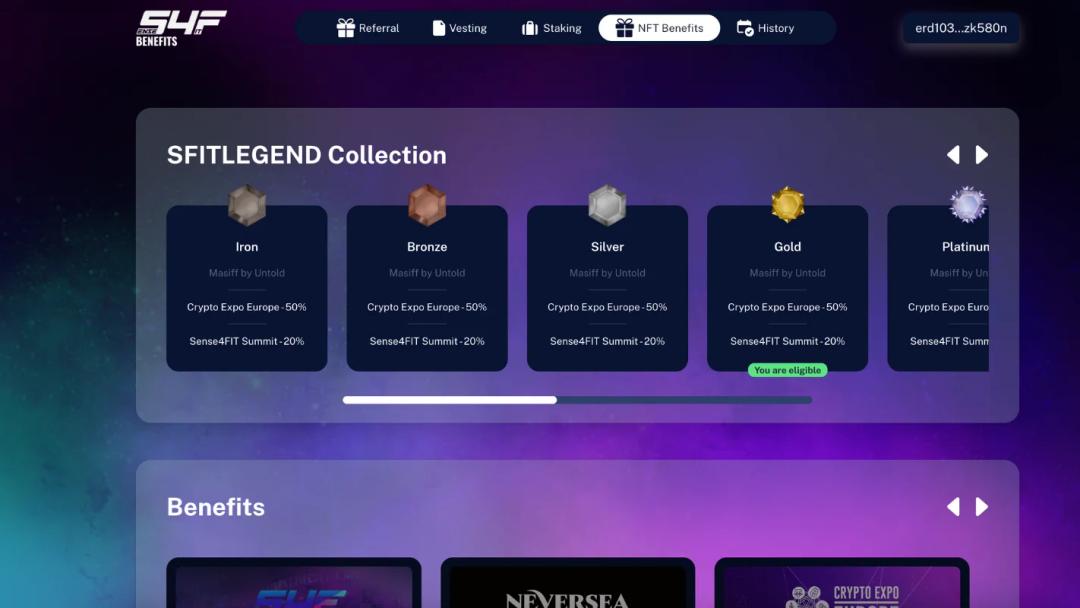Click the collection horizontal scrollbar handle
The width and height of the screenshot is (1080, 608).
[450, 400]
